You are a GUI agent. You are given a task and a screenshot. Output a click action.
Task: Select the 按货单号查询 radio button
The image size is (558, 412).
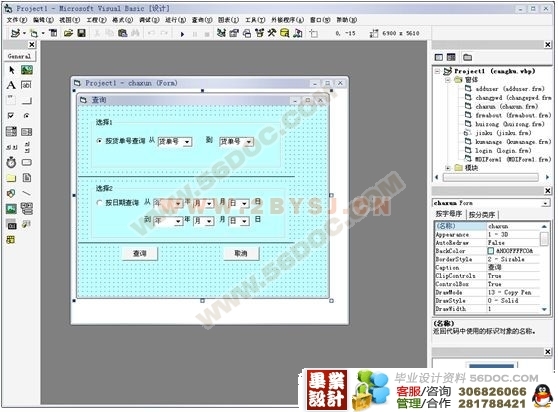[x=99, y=141]
